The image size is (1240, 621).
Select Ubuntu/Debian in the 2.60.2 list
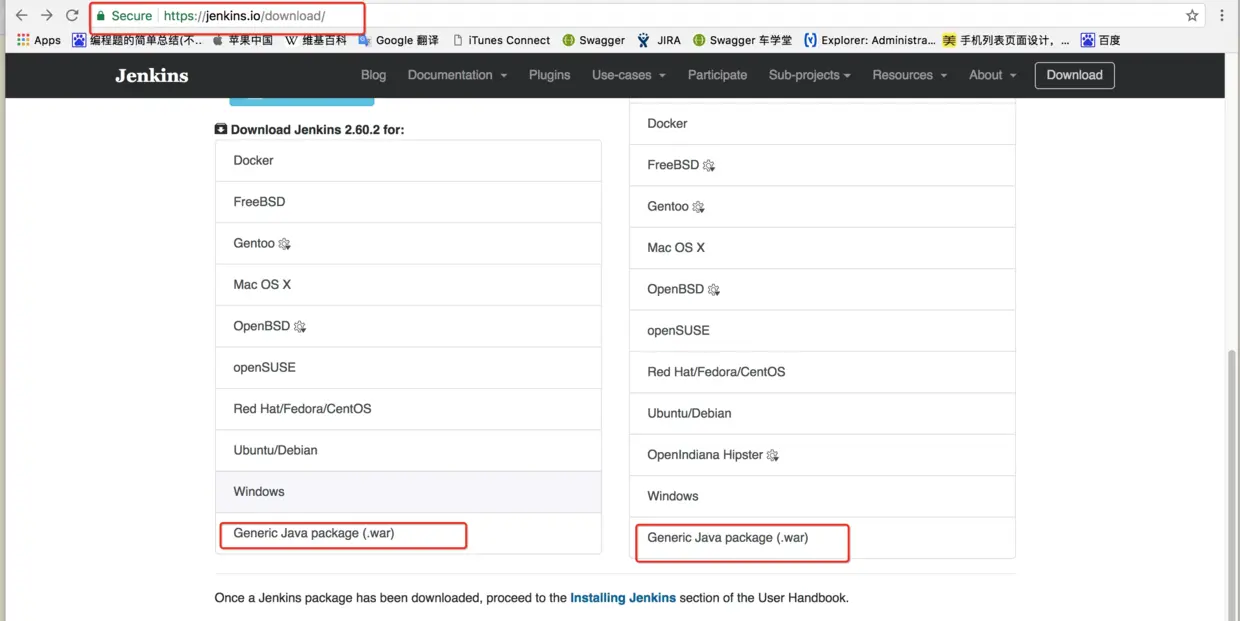[408, 450]
